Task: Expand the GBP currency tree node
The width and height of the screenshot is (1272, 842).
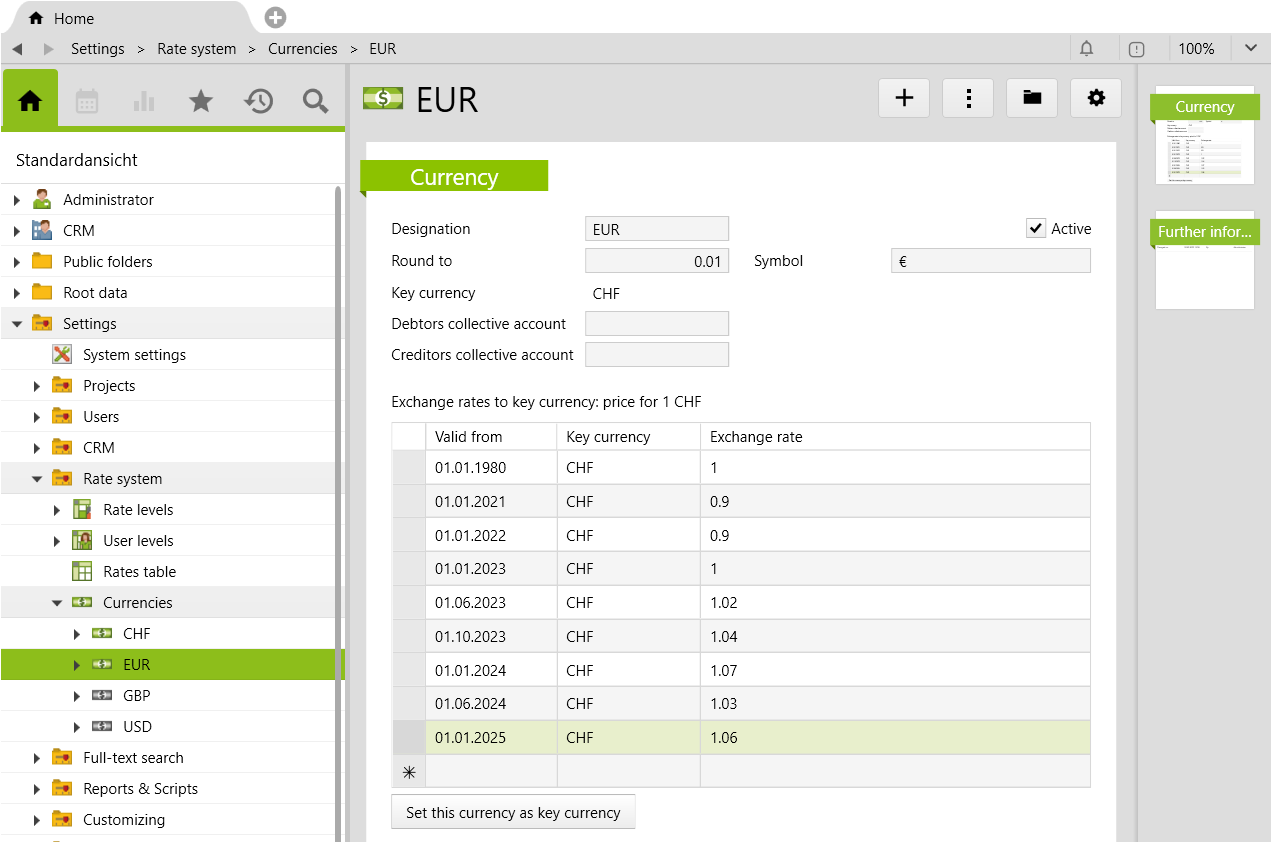Action: [x=77, y=696]
